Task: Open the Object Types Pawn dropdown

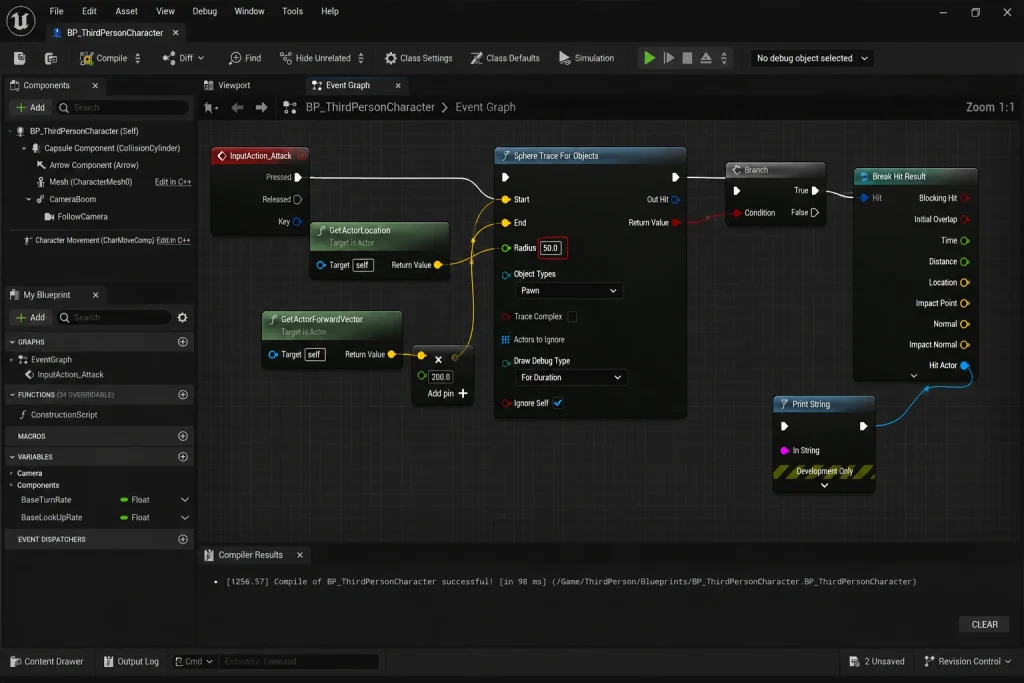Action: pos(568,291)
